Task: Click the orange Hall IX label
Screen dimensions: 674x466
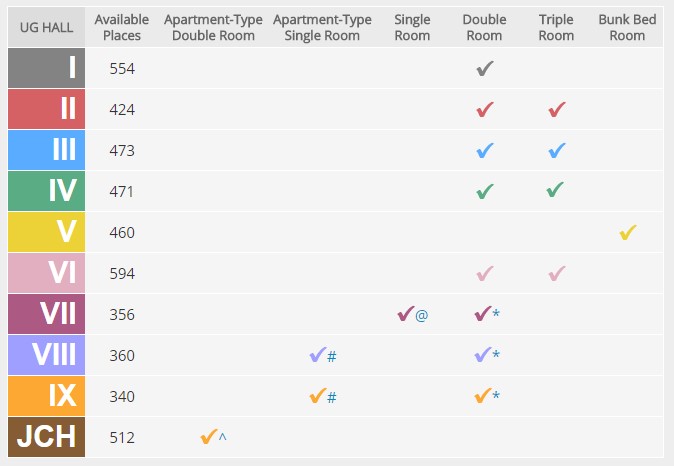Action: pyautogui.click(x=46, y=396)
